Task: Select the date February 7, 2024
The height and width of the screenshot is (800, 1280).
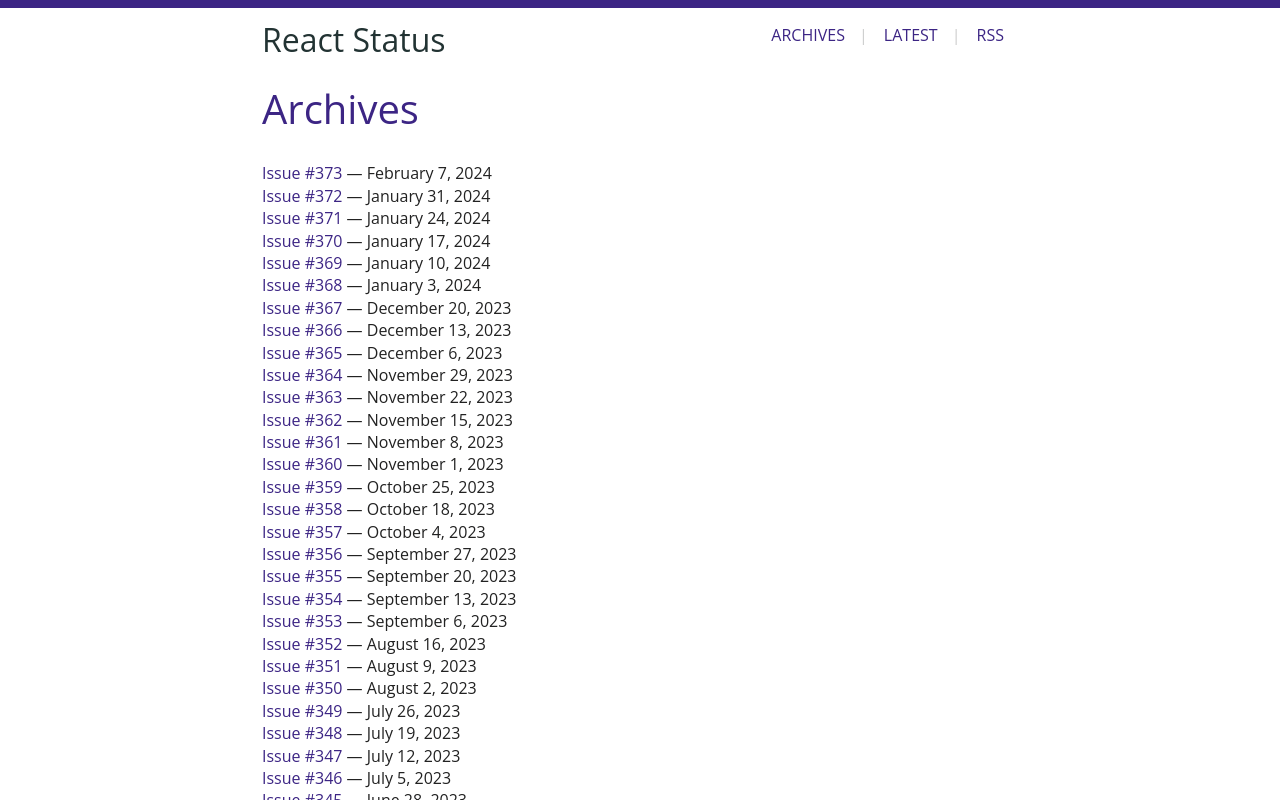Action: pyautogui.click(x=429, y=173)
